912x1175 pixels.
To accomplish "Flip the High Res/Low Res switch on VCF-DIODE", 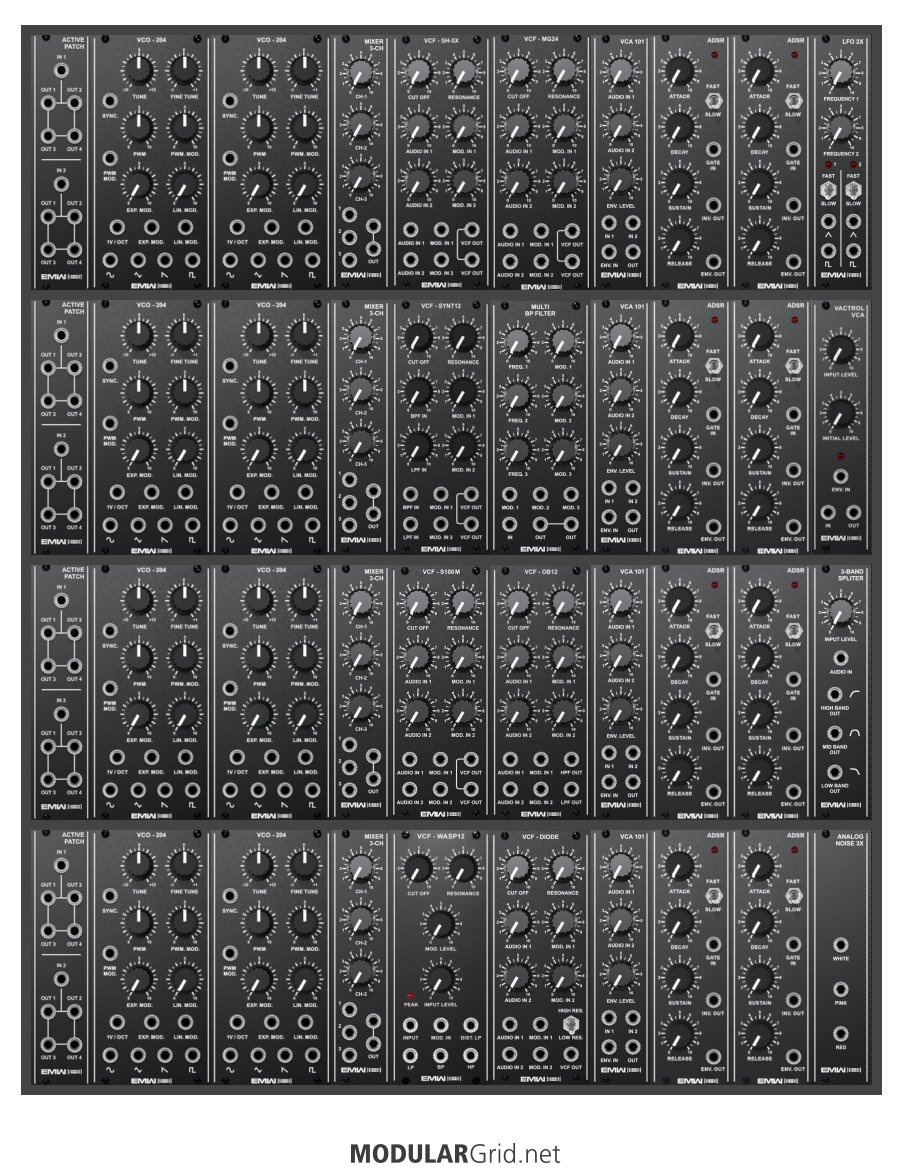I will 571,1024.
